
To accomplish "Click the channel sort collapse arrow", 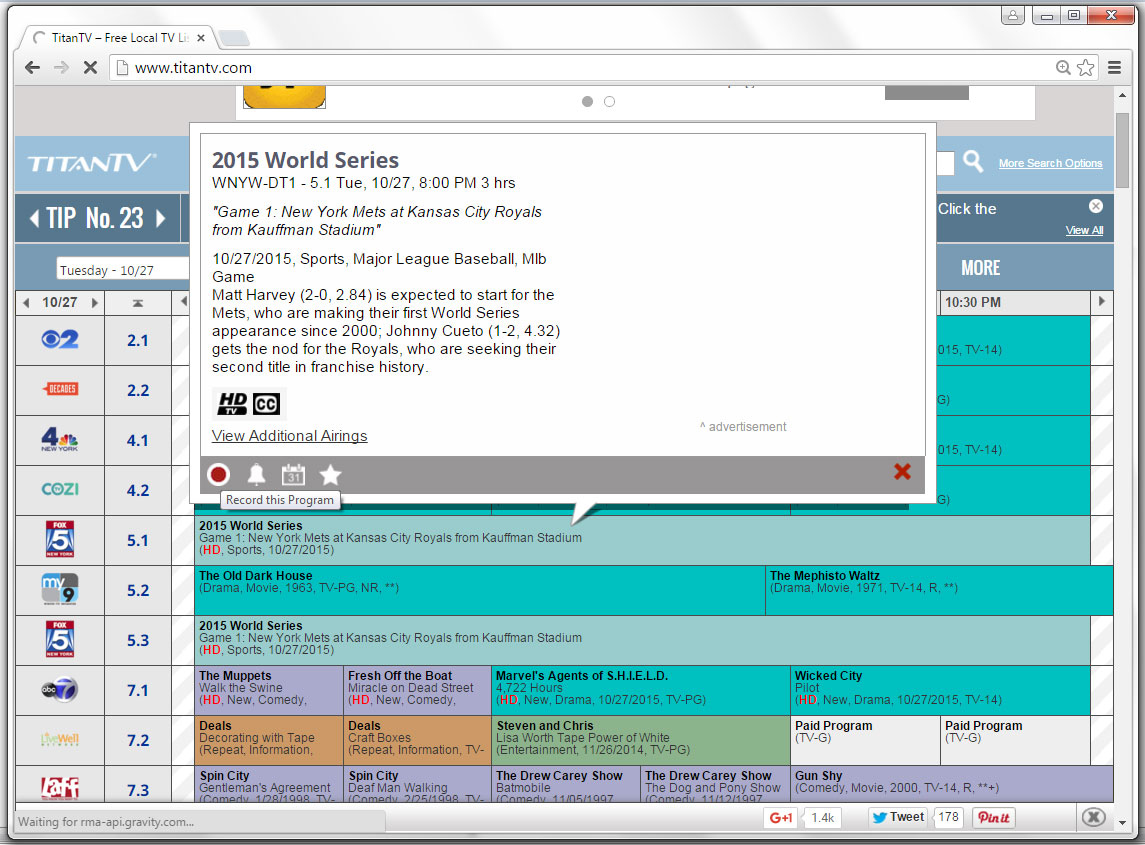I will (137, 302).
